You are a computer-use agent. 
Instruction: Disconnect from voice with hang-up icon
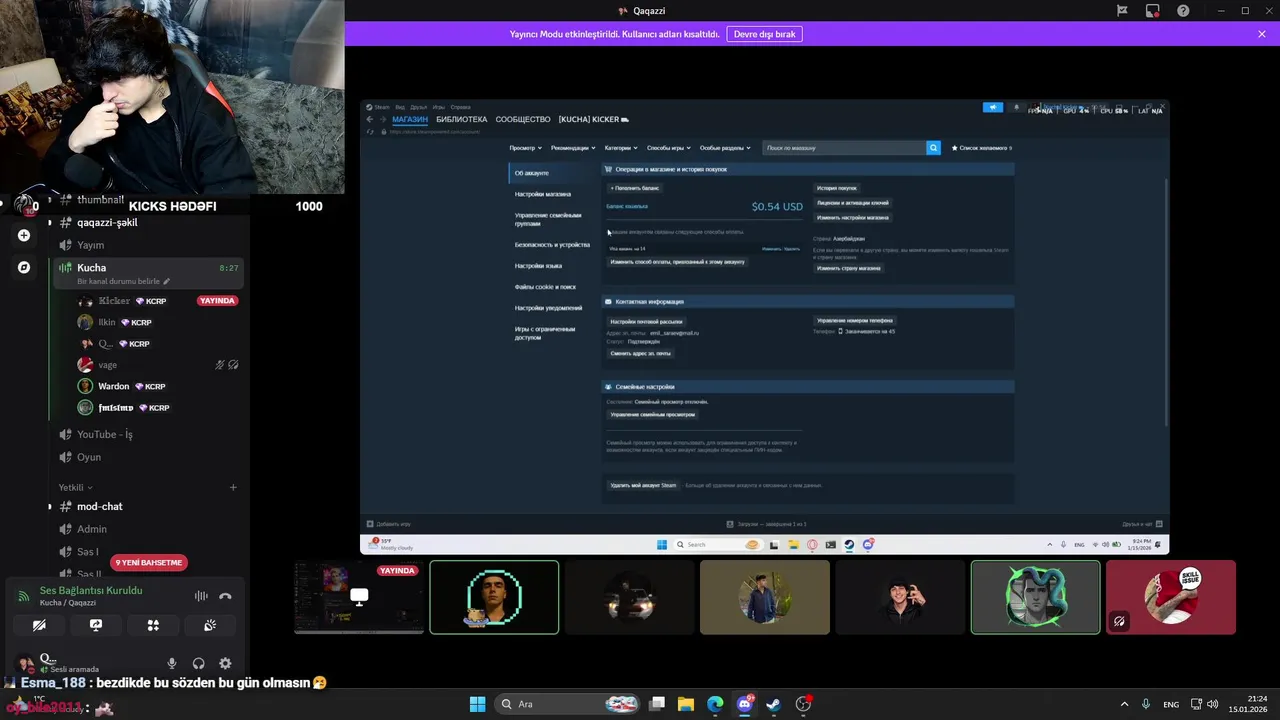pos(226,596)
